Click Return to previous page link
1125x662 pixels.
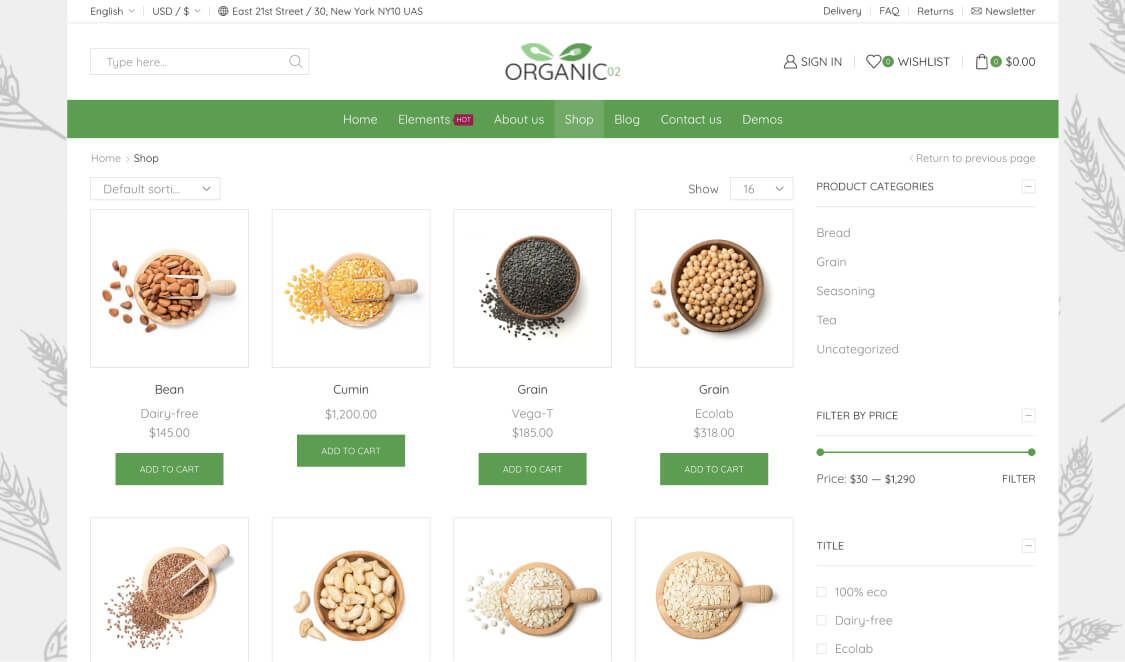click(972, 159)
